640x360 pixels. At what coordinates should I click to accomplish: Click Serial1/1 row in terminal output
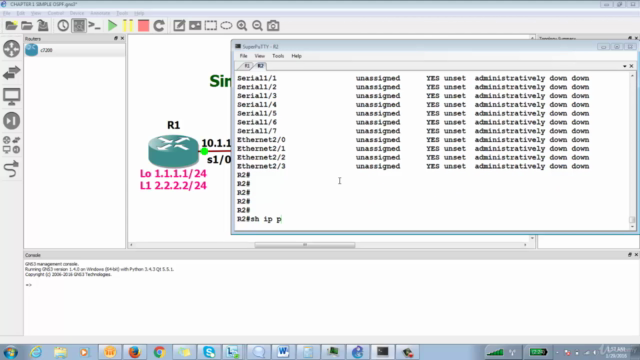pyautogui.click(x=413, y=78)
